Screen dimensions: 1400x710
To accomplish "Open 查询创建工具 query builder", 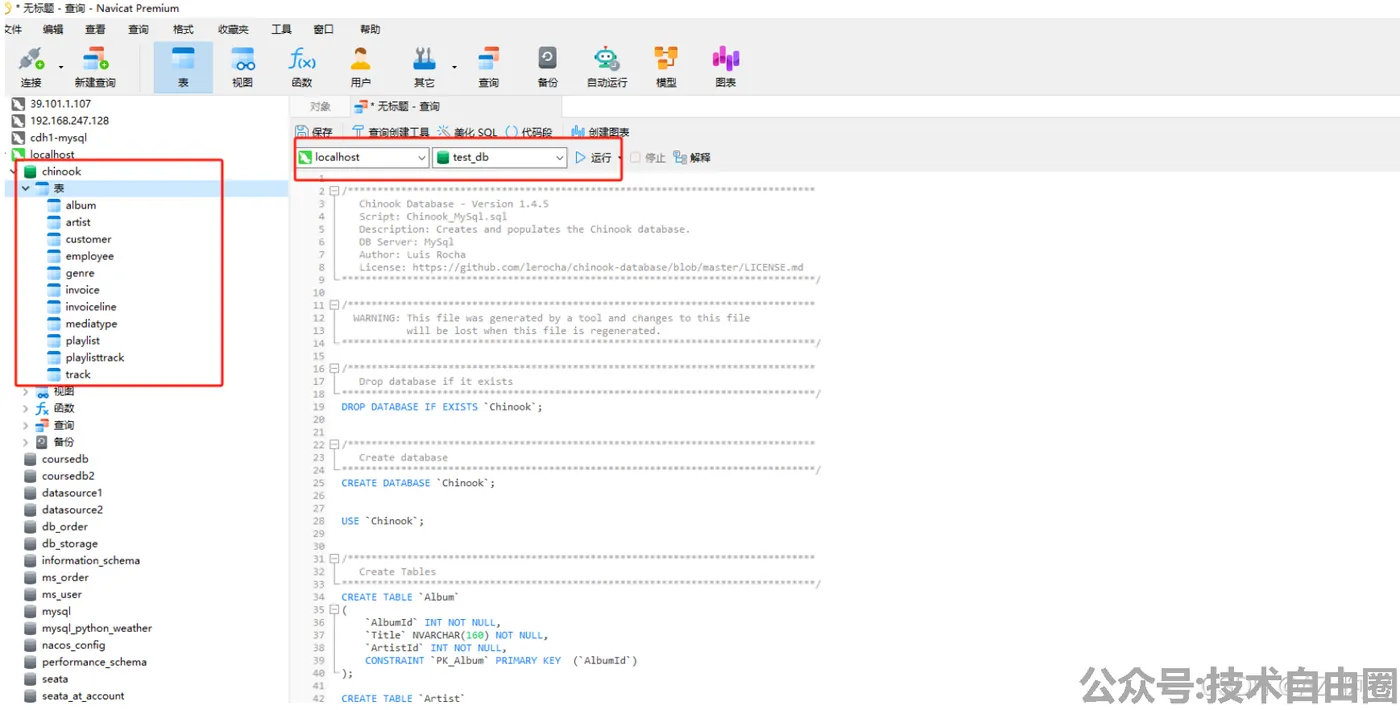I will click(390, 132).
